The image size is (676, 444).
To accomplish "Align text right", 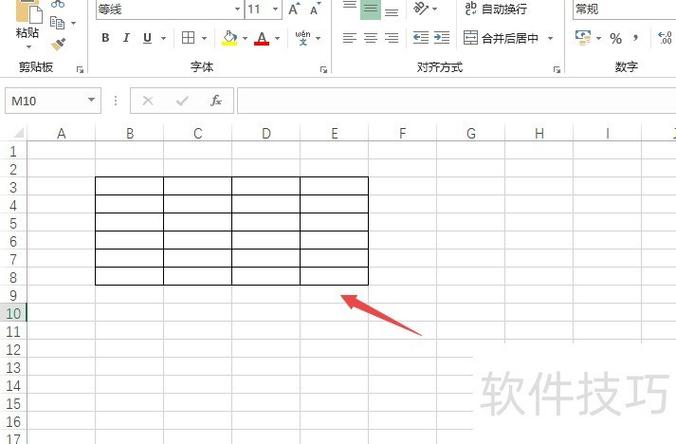I will point(391,38).
